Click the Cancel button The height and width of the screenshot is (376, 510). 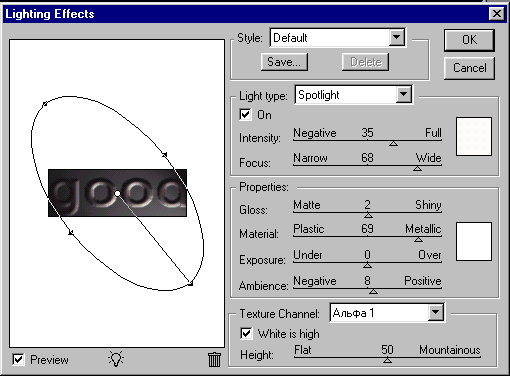(469, 68)
